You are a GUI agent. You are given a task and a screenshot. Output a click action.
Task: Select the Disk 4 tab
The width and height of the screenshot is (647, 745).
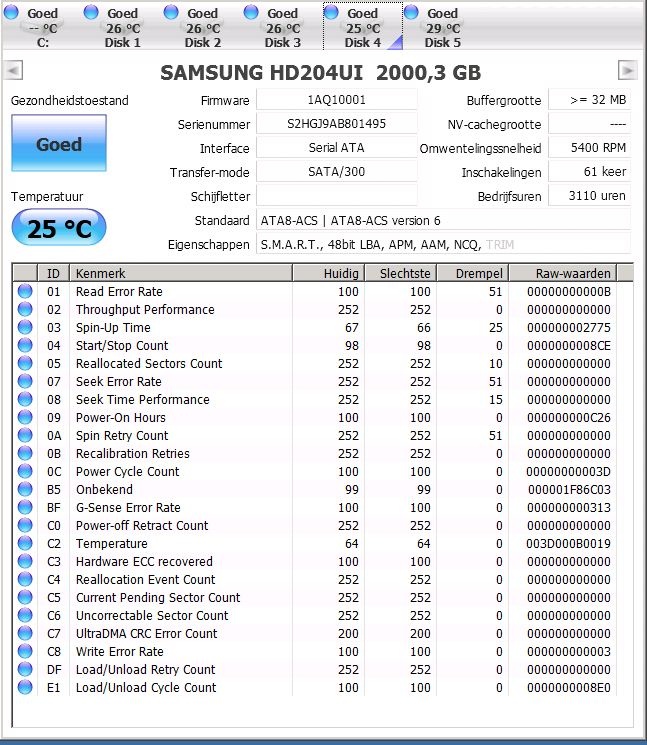point(363,26)
